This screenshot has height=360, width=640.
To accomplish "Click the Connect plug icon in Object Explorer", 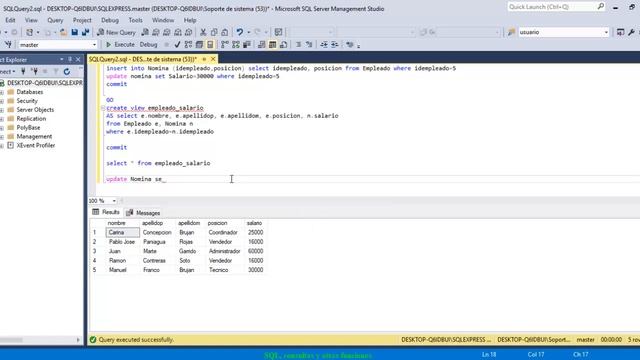I will tap(23, 71).
